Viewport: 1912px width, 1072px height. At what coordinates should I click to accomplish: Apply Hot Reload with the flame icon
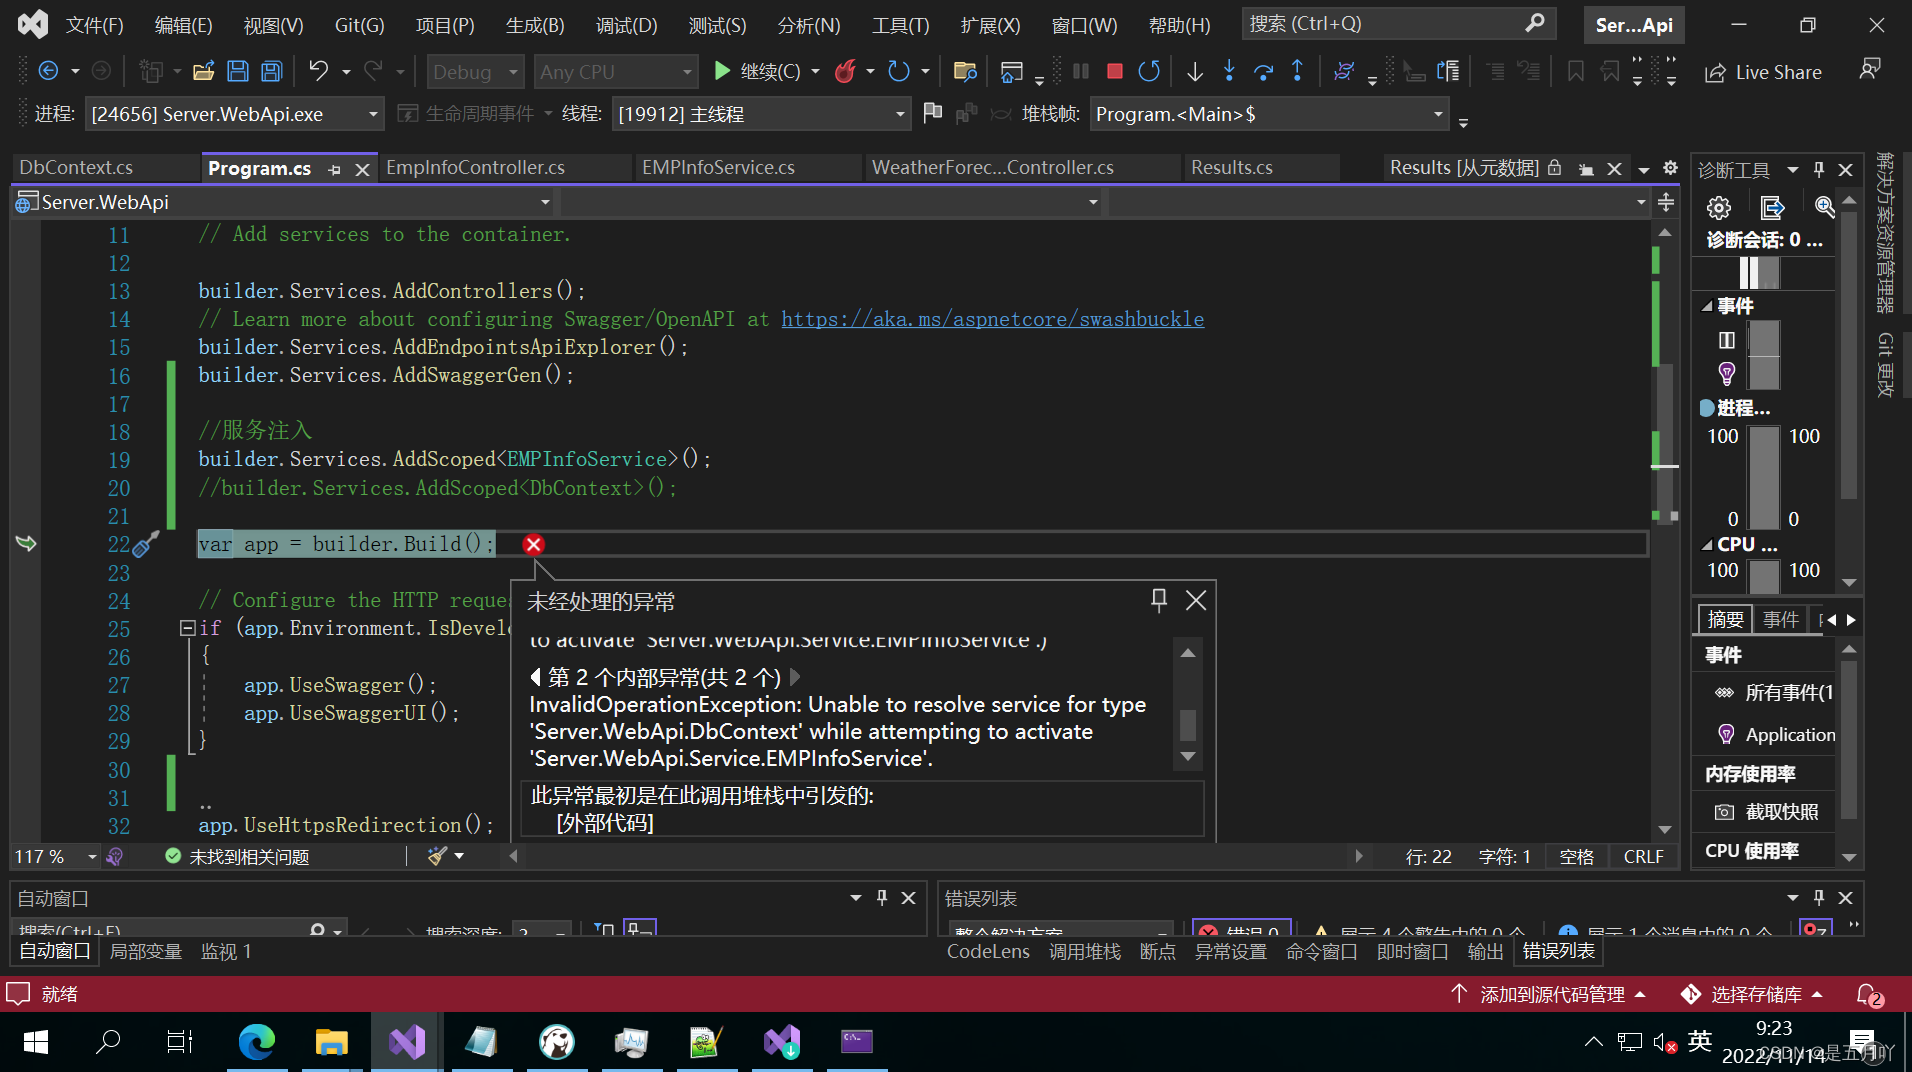coord(846,71)
